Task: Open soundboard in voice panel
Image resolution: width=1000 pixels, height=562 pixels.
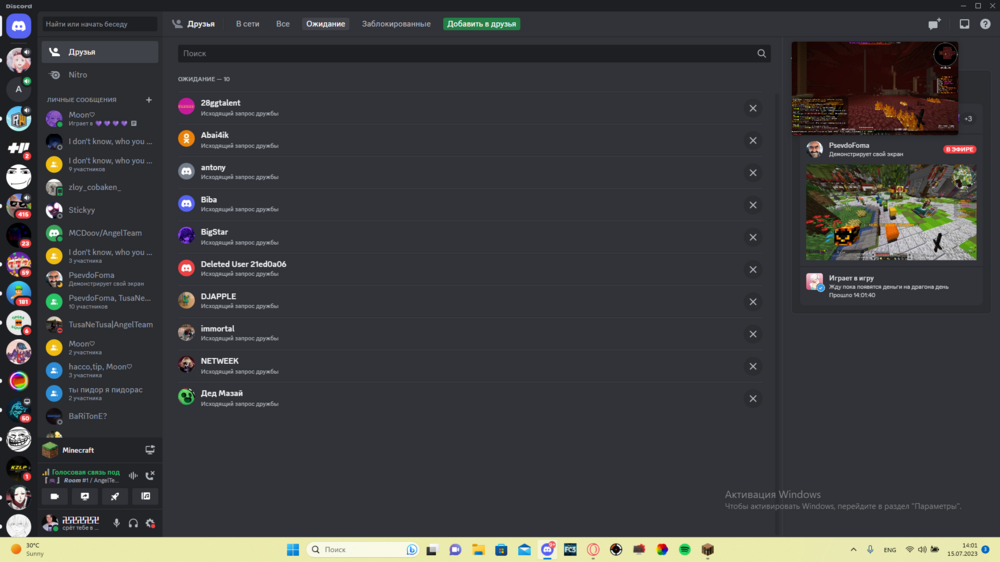Action: coord(145,496)
